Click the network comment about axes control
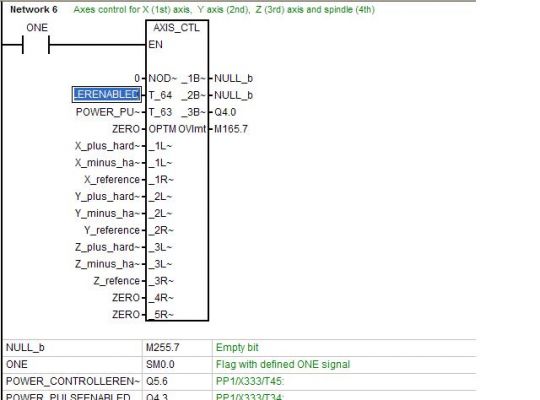This screenshot has height=400, width=540. coord(224,10)
